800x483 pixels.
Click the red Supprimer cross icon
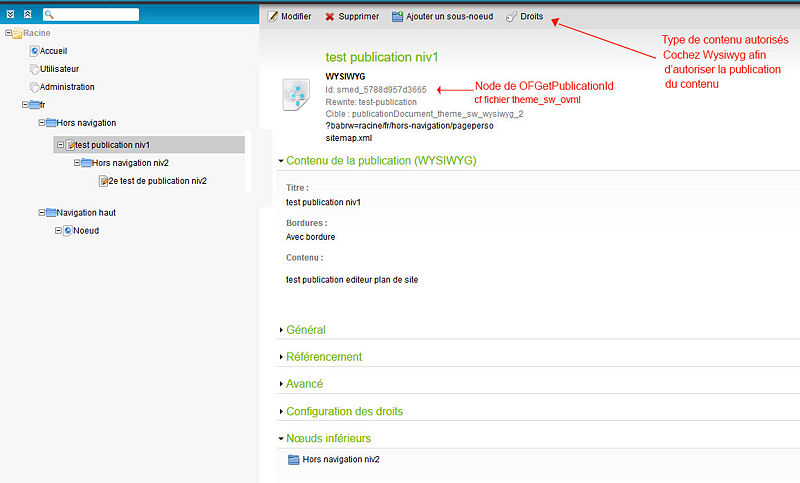[x=329, y=16]
